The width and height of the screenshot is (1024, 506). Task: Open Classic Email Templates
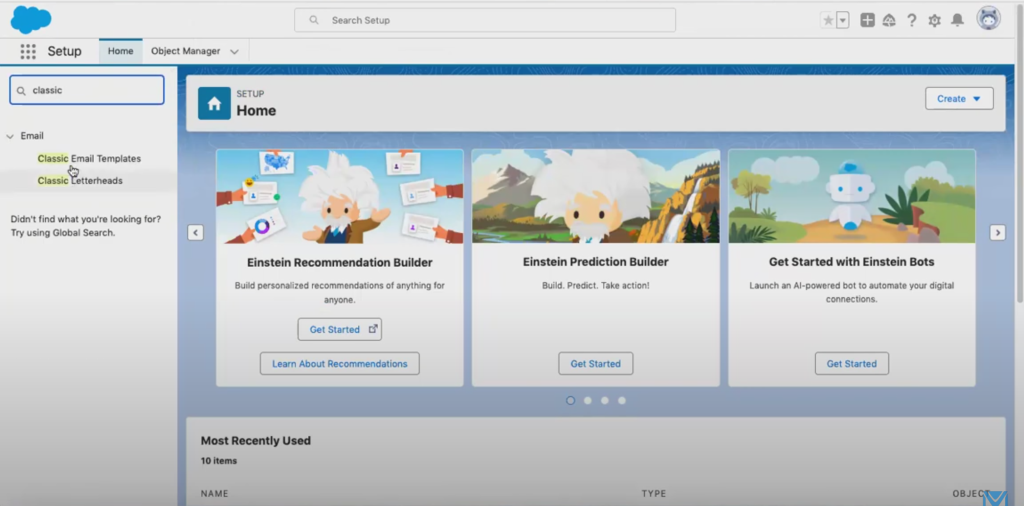[89, 159]
